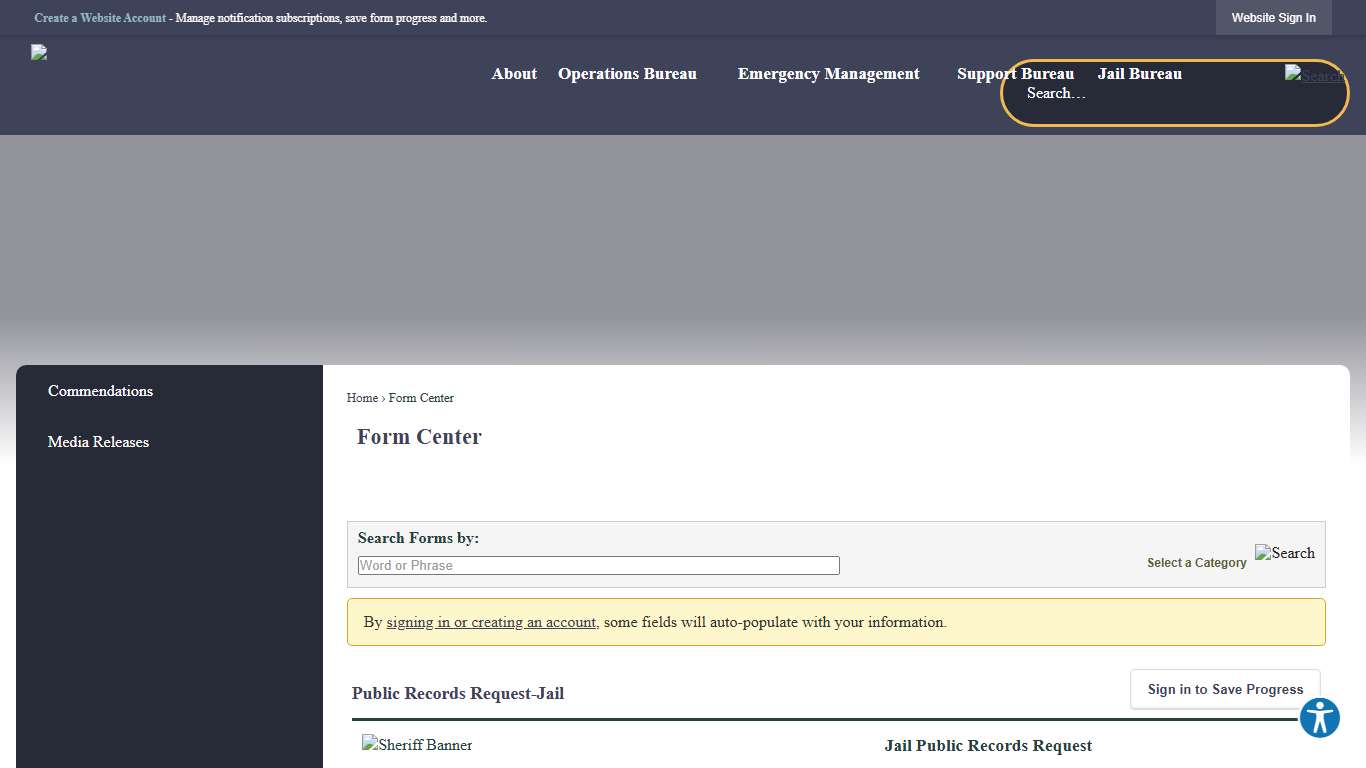This screenshot has width=1366, height=768.
Task: Open the accessibility options widget
Action: pos(1319,717)
